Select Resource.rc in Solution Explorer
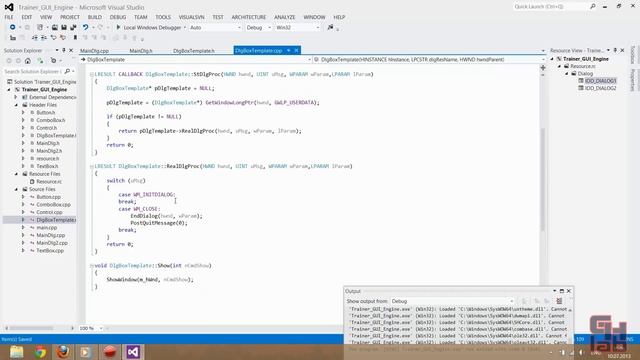The image size is (640, 360). tap(49, 182)
